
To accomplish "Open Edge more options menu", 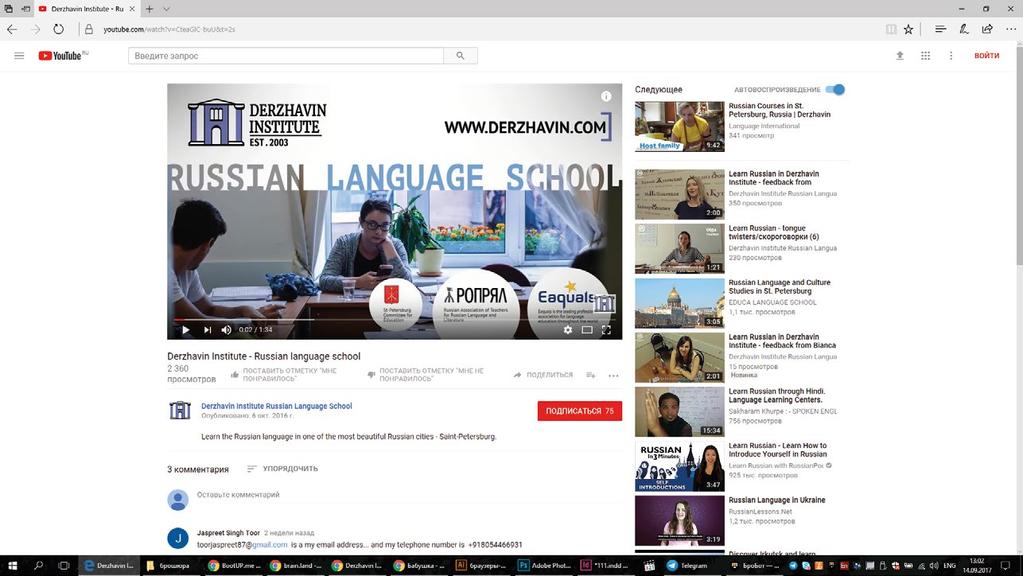I will point(1011,29).
